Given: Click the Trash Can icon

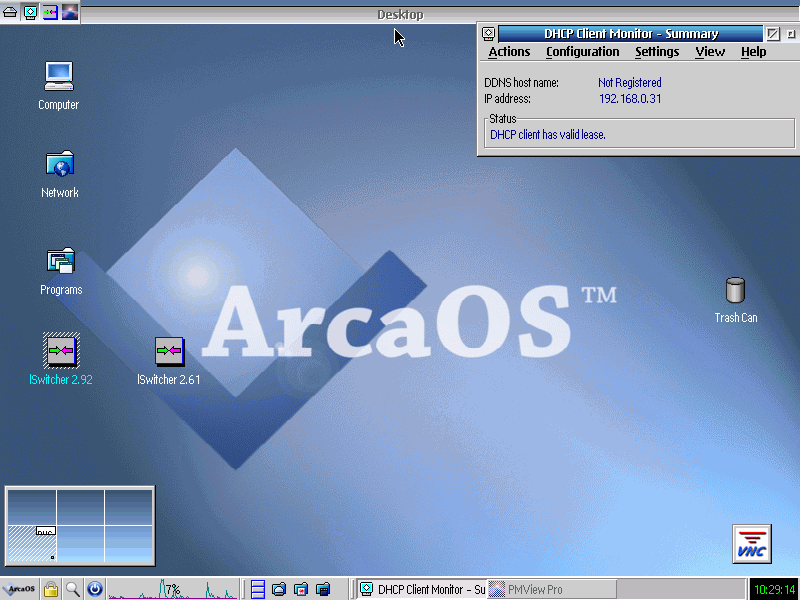Looking at the screenshot, I should point(735,290).
